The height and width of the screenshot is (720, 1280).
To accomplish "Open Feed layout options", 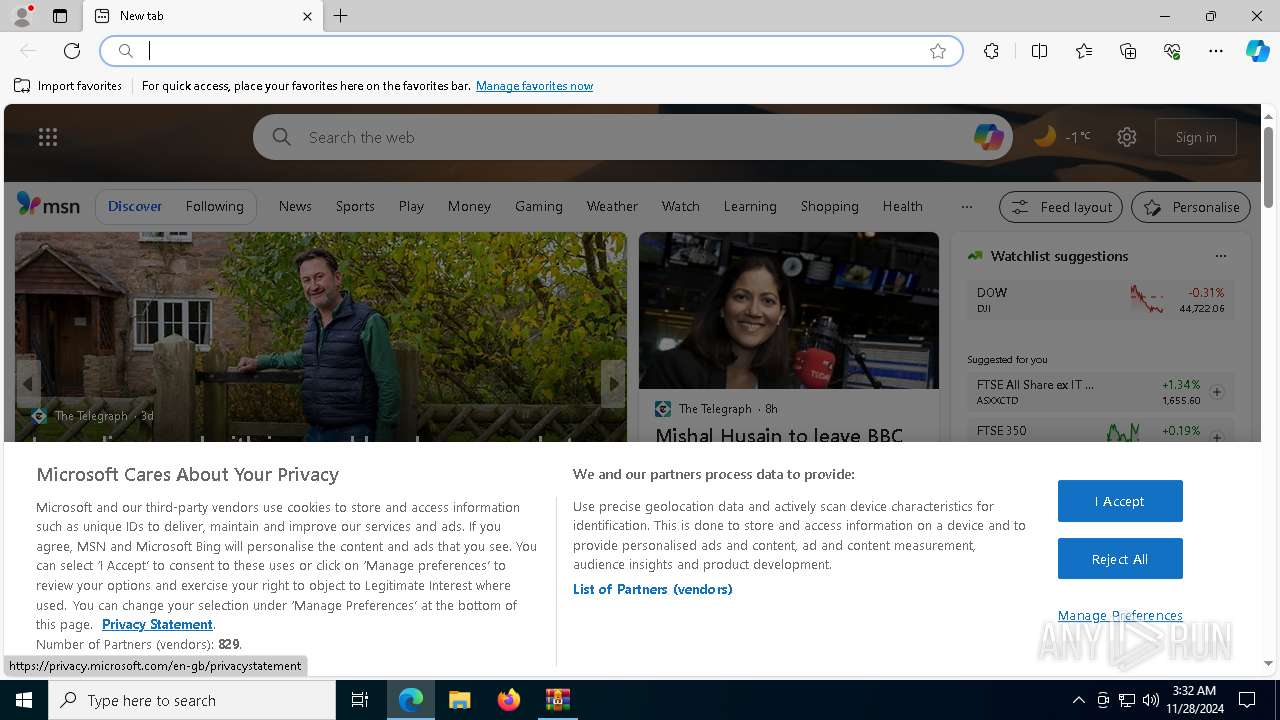I will pos(1061,207).
